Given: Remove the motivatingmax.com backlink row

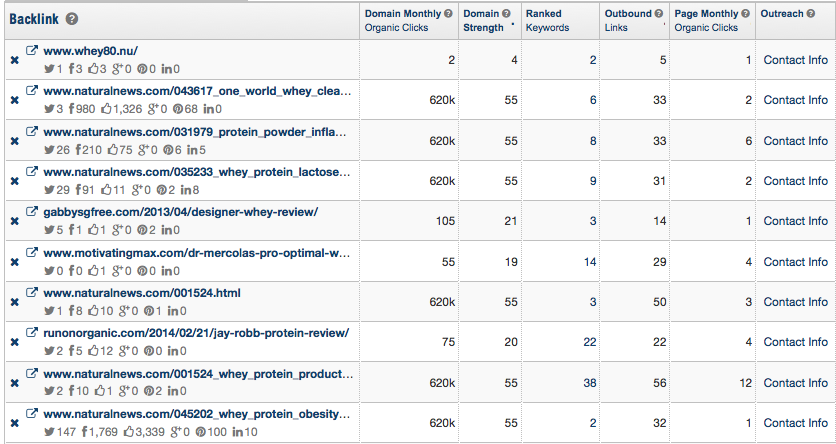Looking at the screenshot, I should pyautogui.click(x=15, y=262).
